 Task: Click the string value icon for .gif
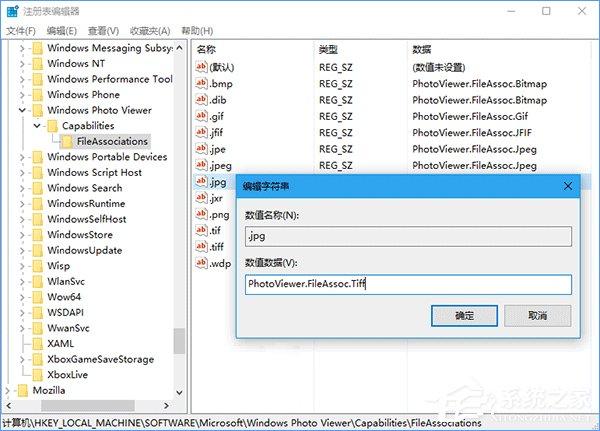pos(201,116)
